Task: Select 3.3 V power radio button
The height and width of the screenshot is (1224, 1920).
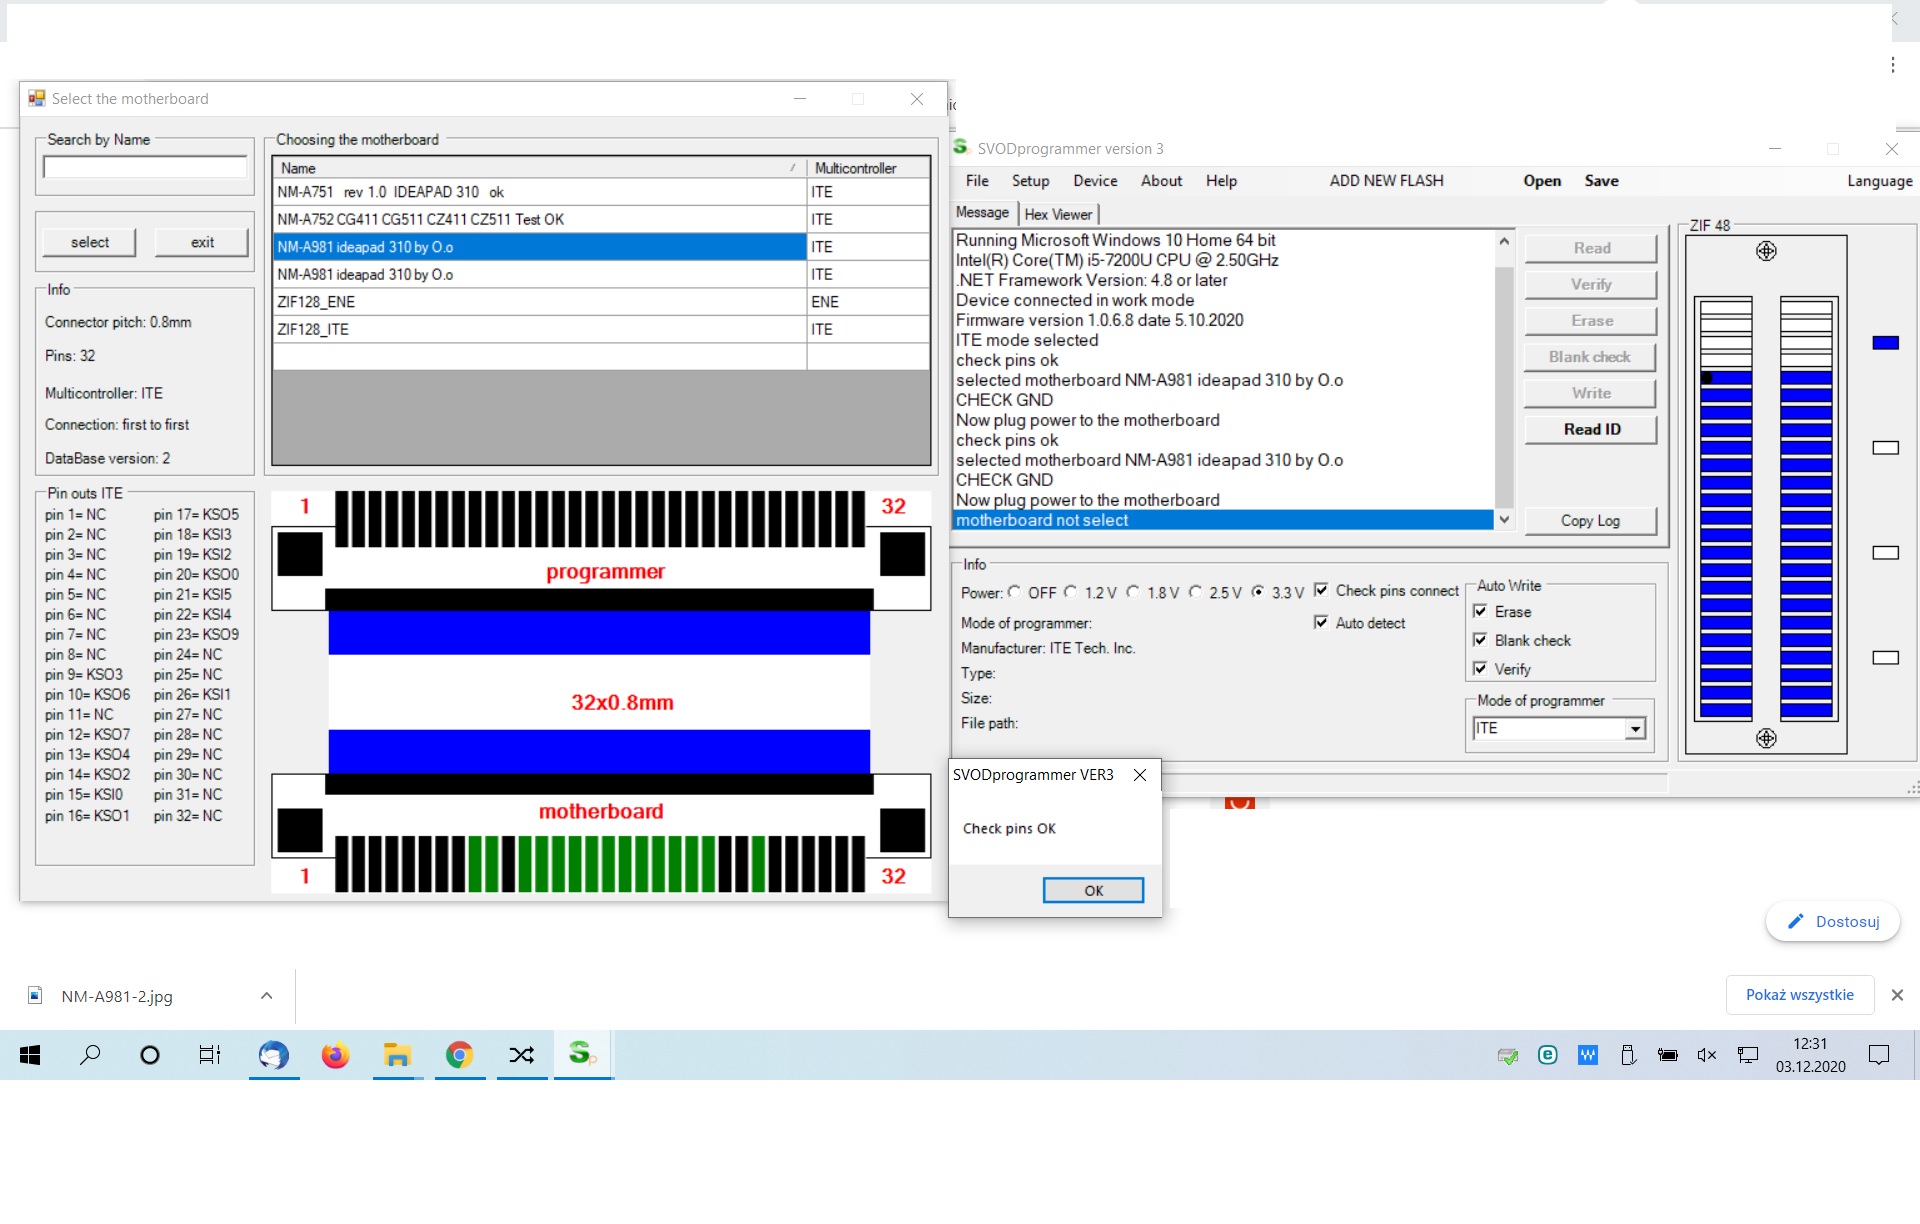Action: [x=1258, y=592]
